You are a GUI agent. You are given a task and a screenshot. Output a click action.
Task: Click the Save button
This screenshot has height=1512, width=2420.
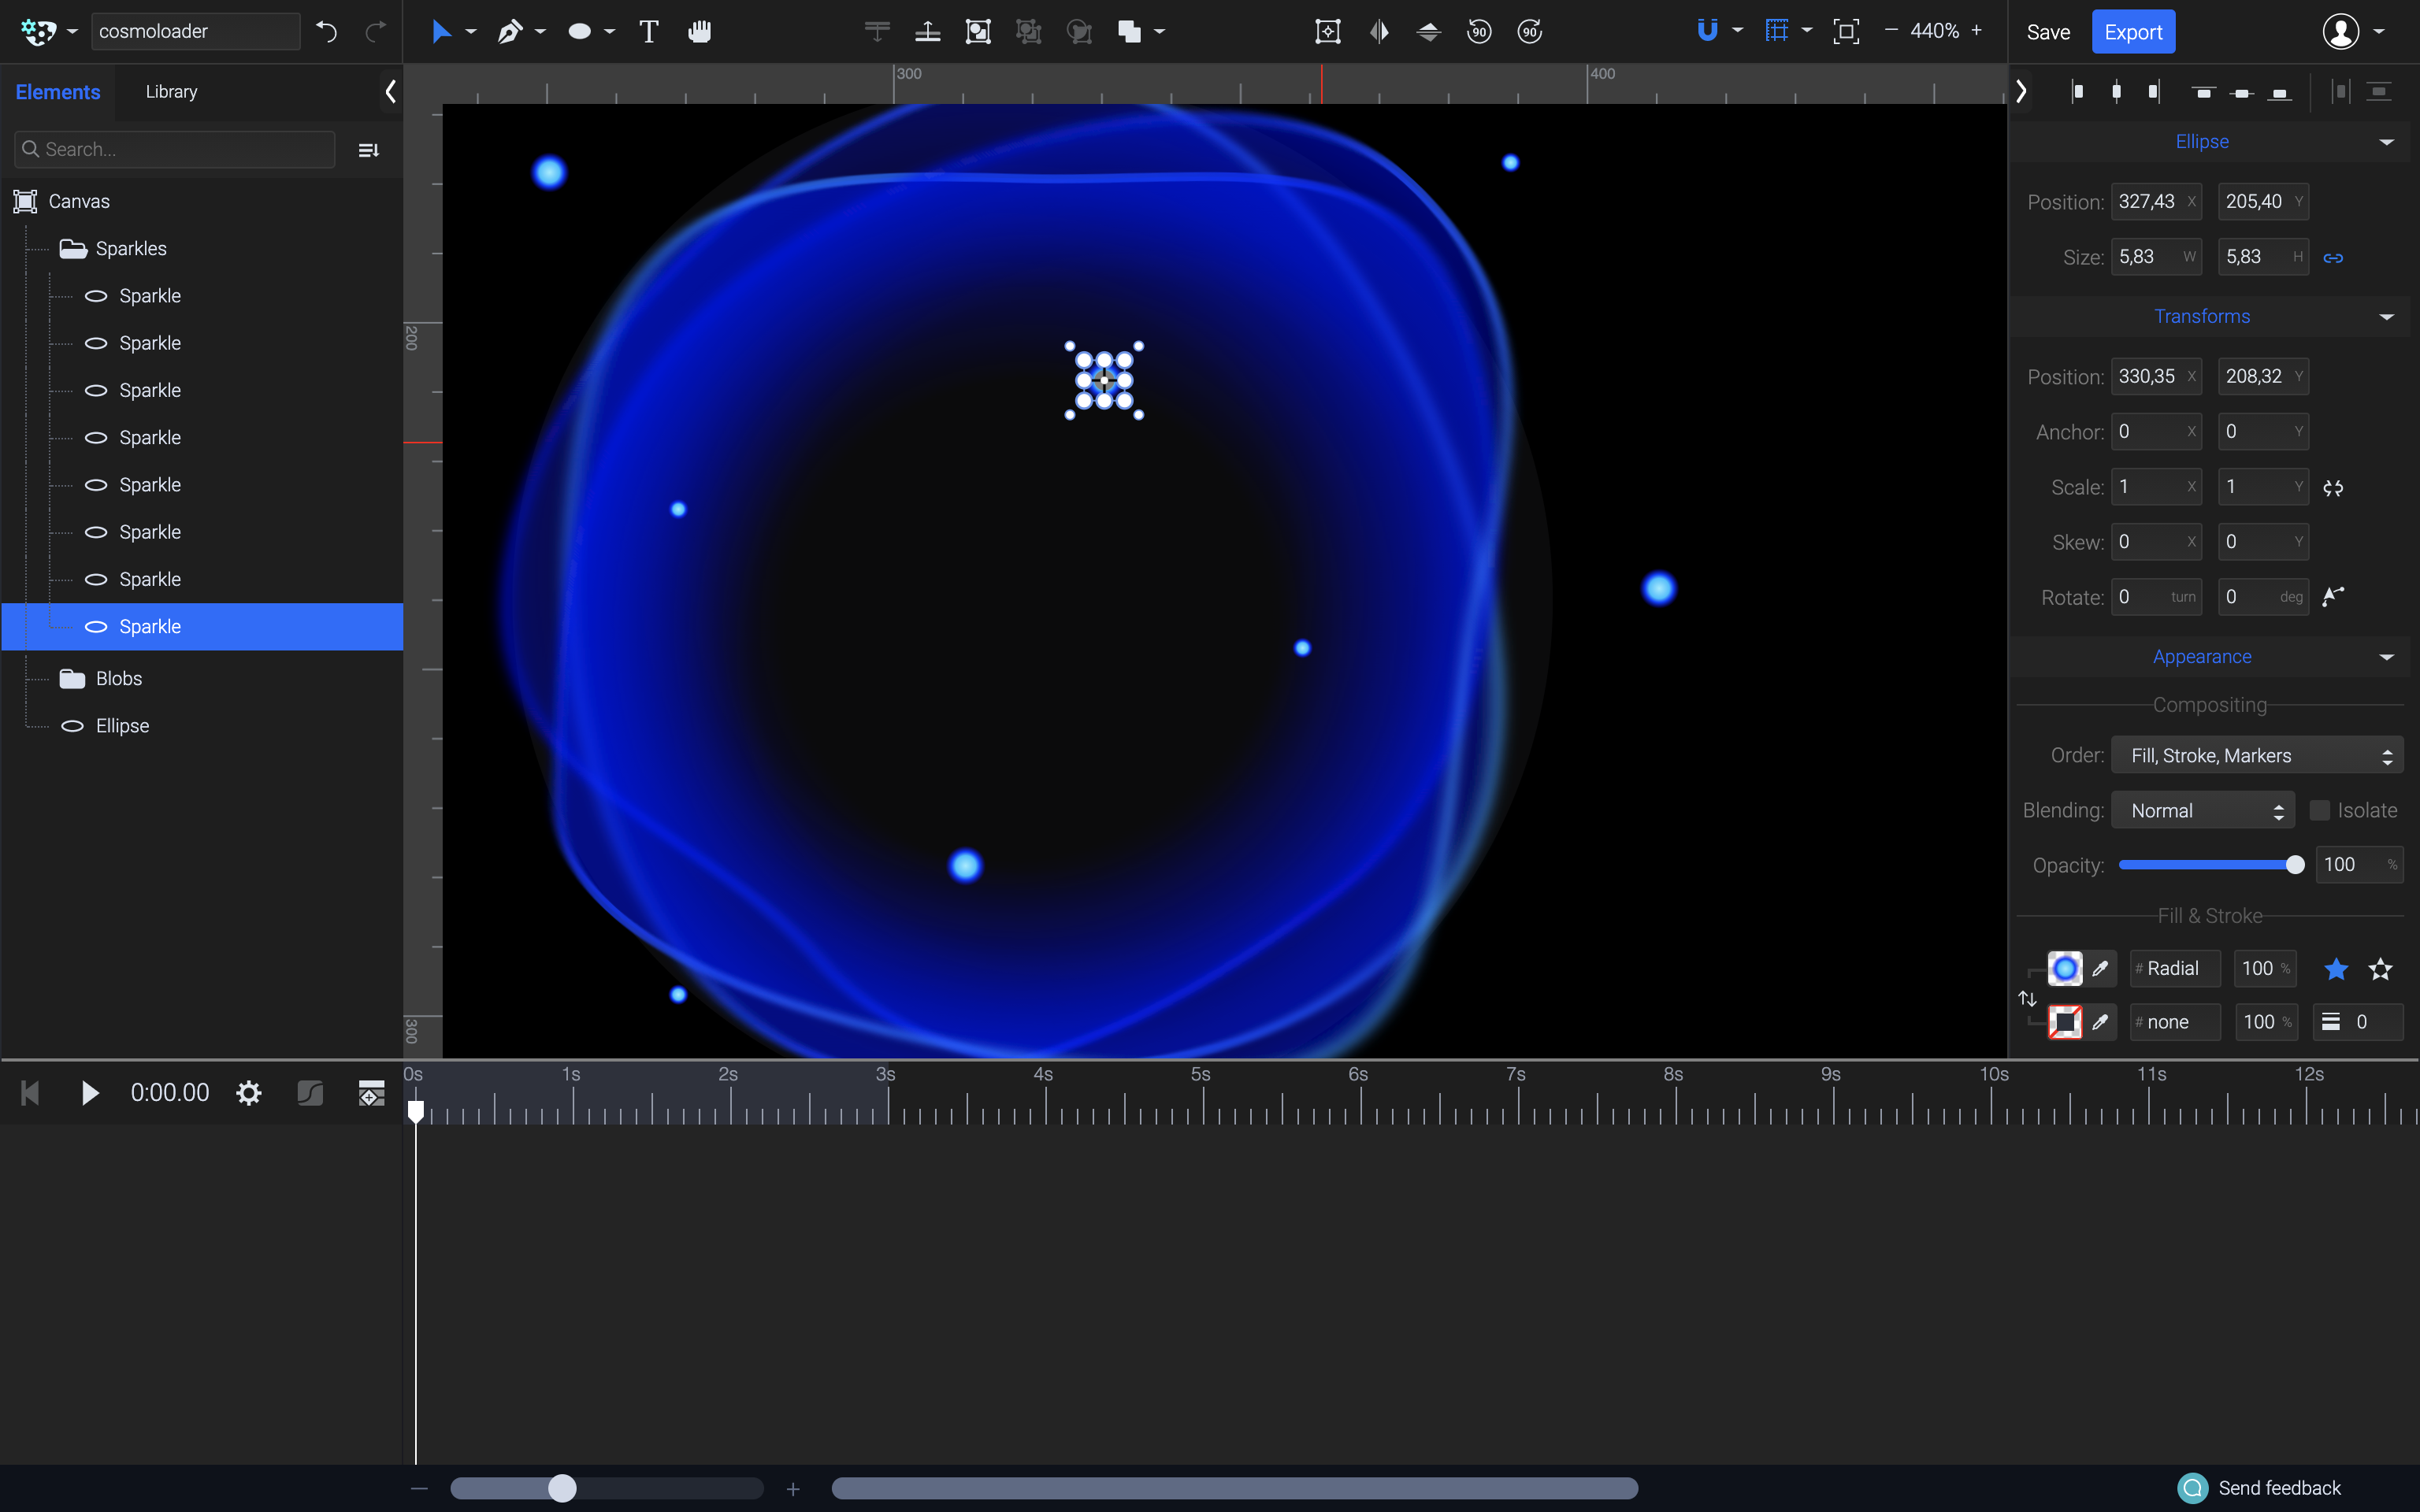point(2048,31)
